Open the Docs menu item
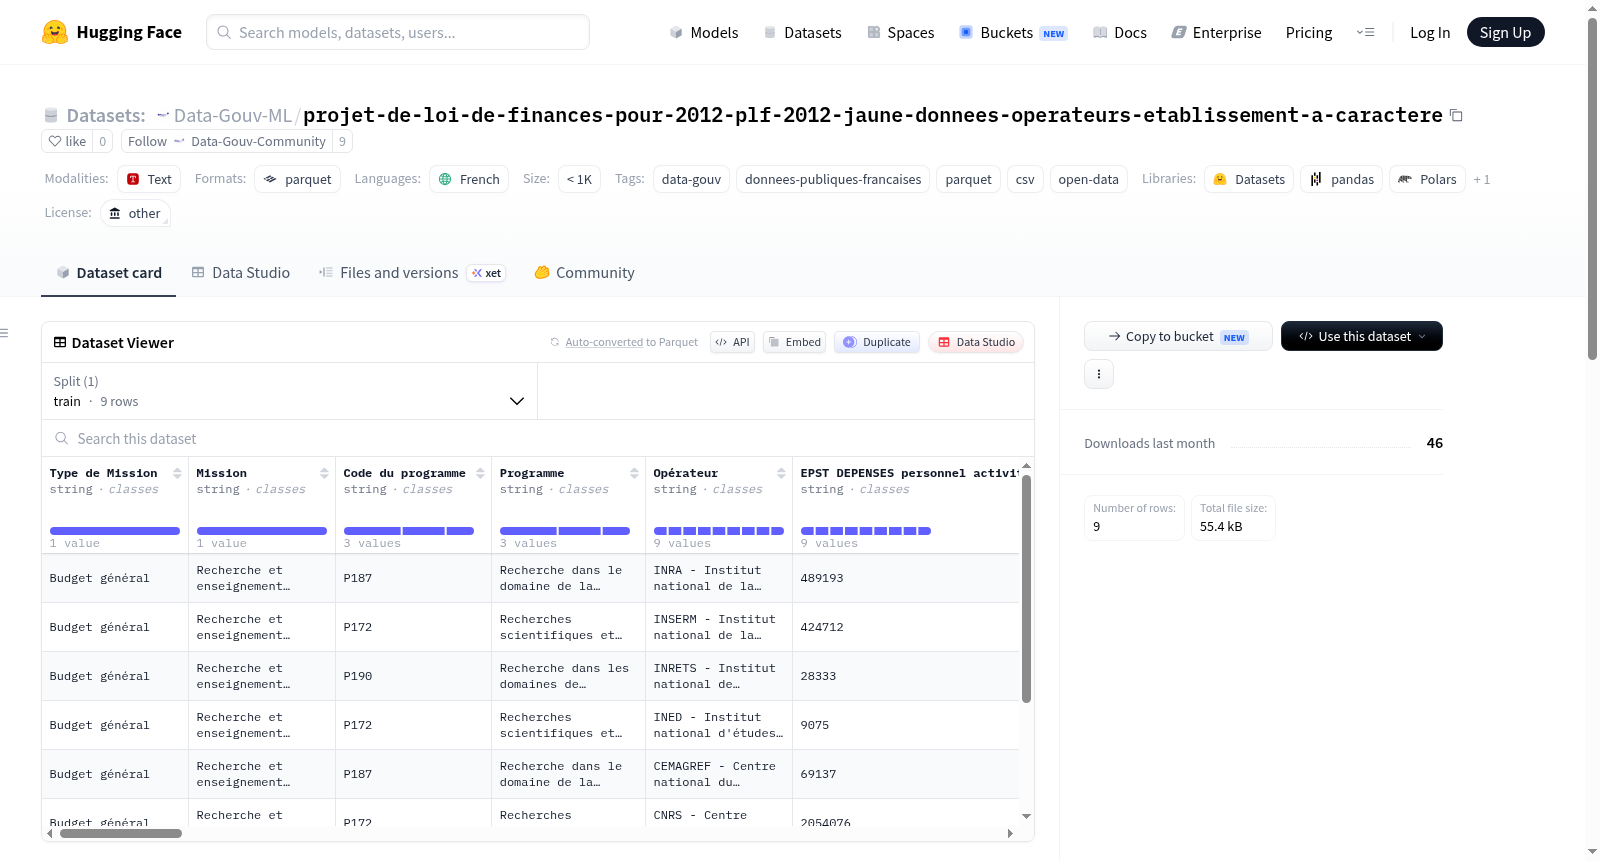The image size is (1600, 861). point(1120,32)
